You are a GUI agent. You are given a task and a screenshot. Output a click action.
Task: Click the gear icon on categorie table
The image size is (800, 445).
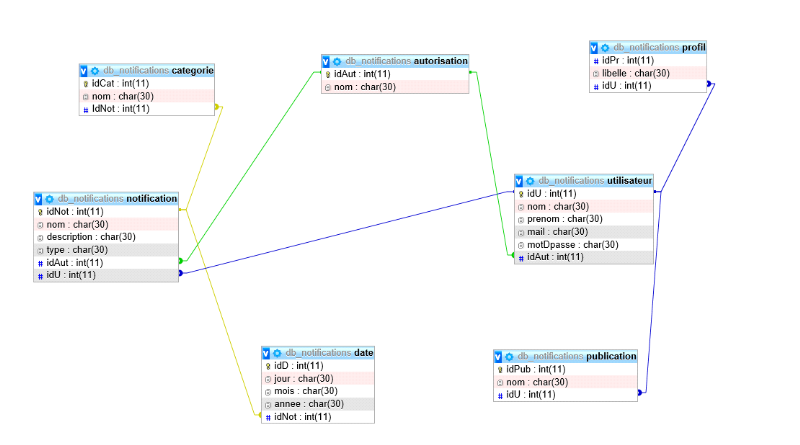coord(95,71)
